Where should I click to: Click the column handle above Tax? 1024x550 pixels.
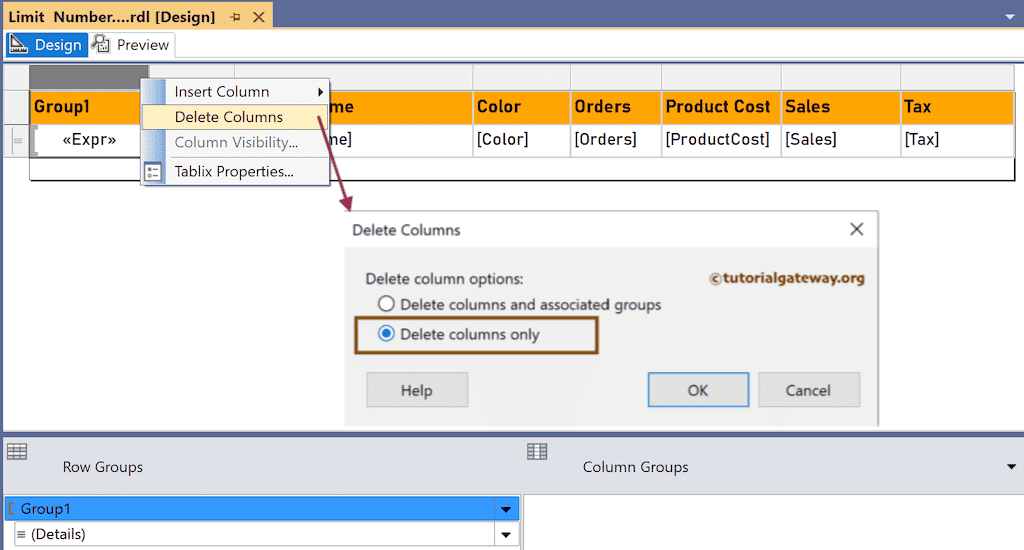(x=957, y=77)
